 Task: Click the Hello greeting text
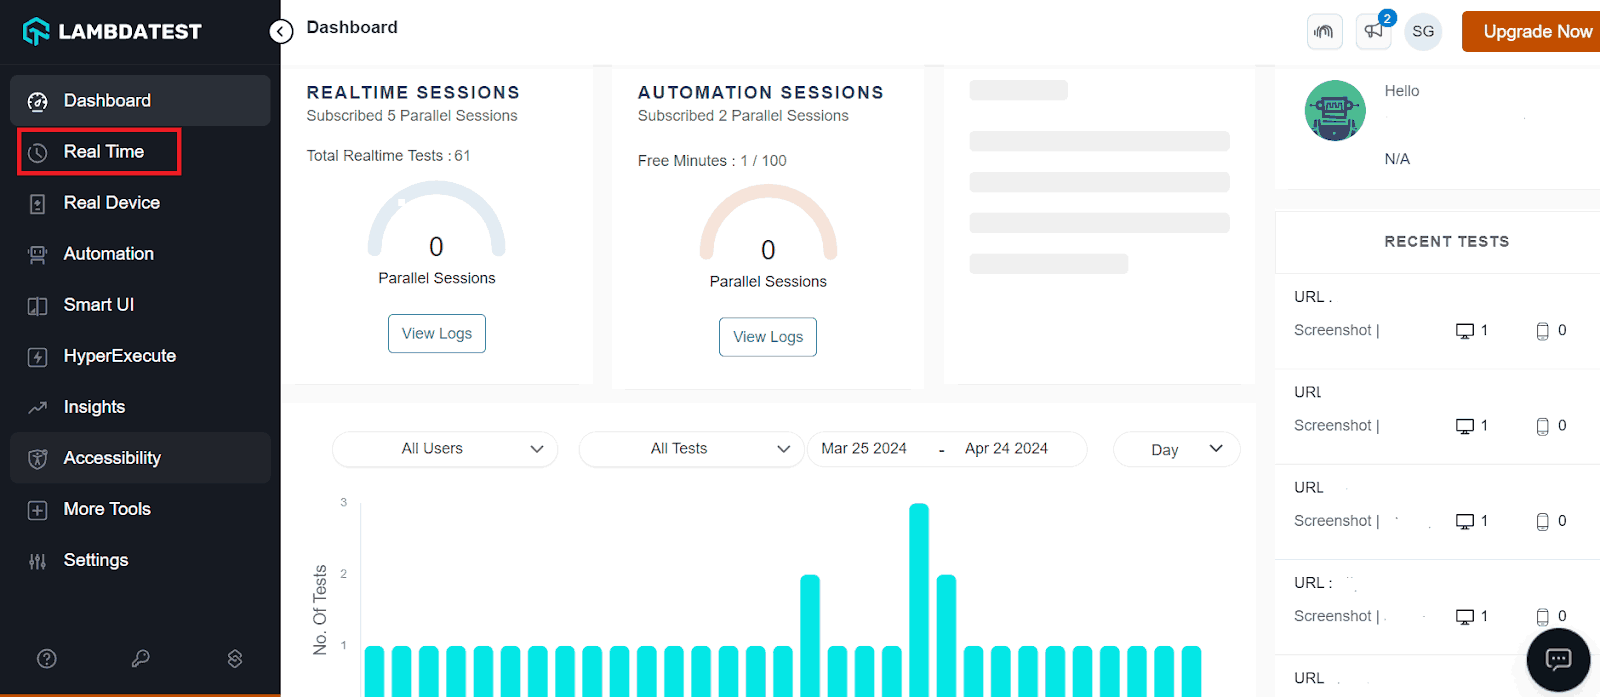(x=1402, y=91)
